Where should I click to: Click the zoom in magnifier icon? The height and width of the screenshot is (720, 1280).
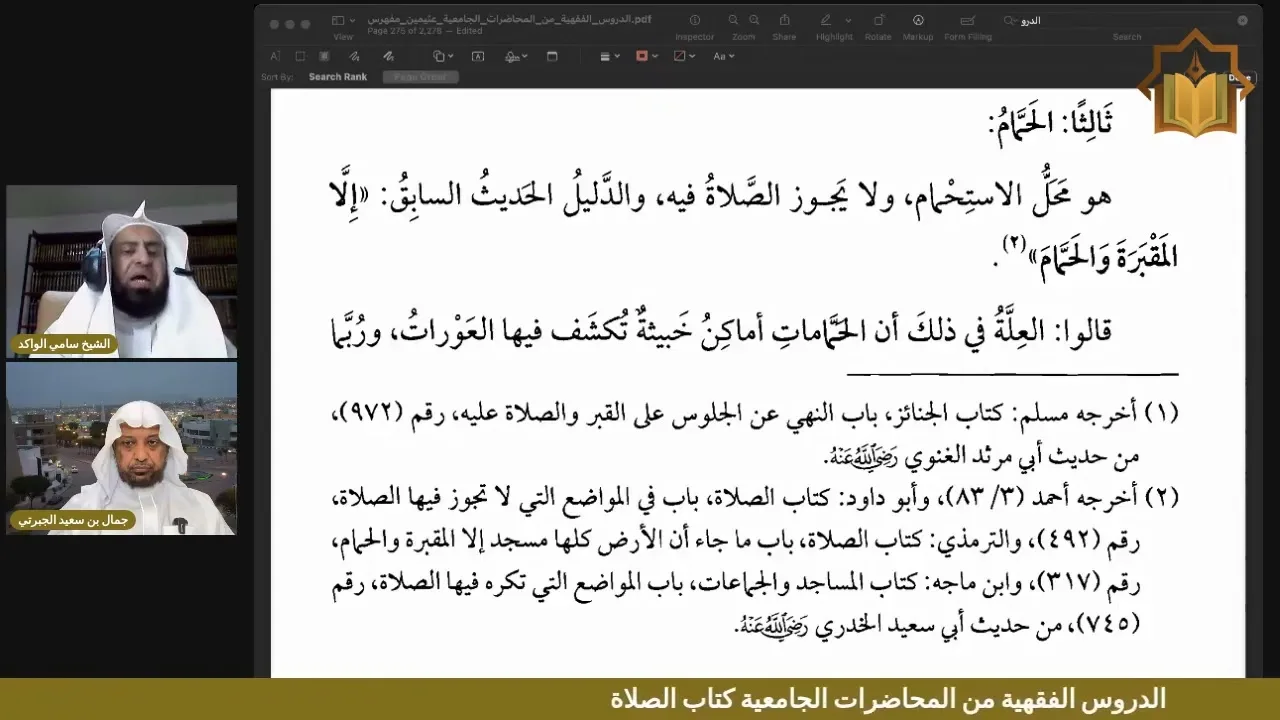(x=755, y=20)
